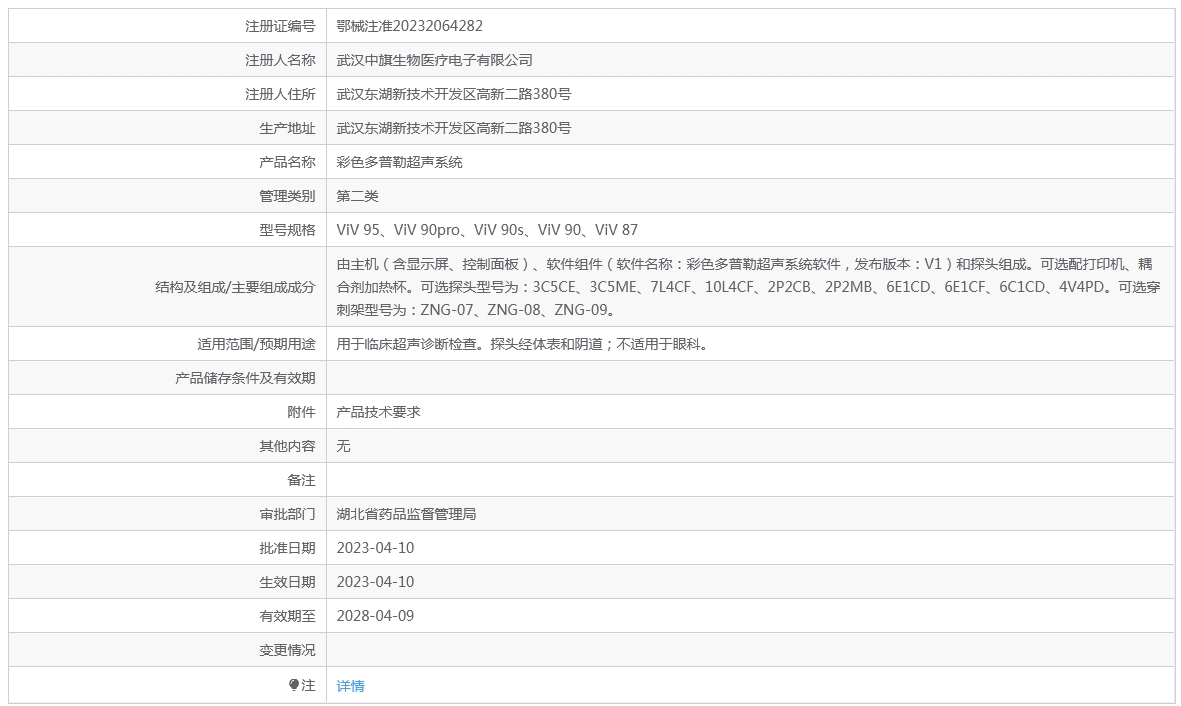Click the 备注 label
The image size is (1181, 706).
301,480
